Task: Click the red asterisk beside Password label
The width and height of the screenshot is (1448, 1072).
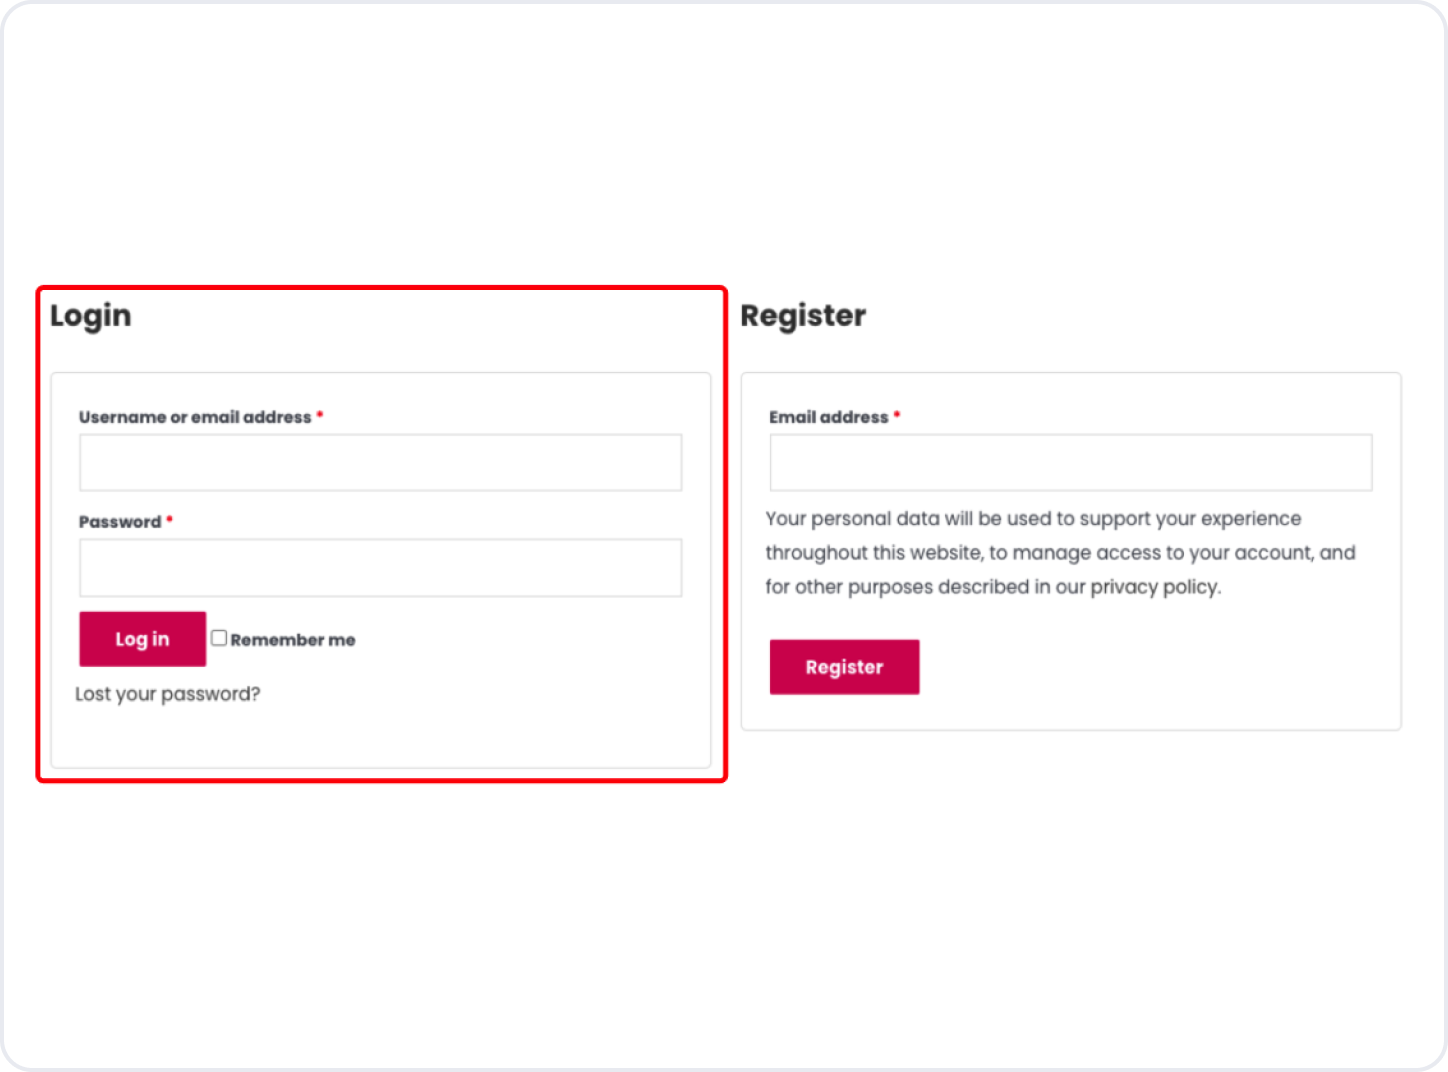Action: [170, 520]
